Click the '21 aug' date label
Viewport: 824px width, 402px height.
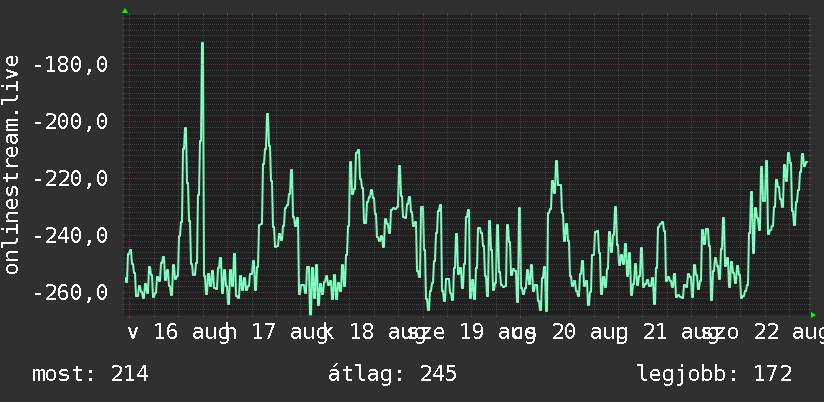coord(679,333)
